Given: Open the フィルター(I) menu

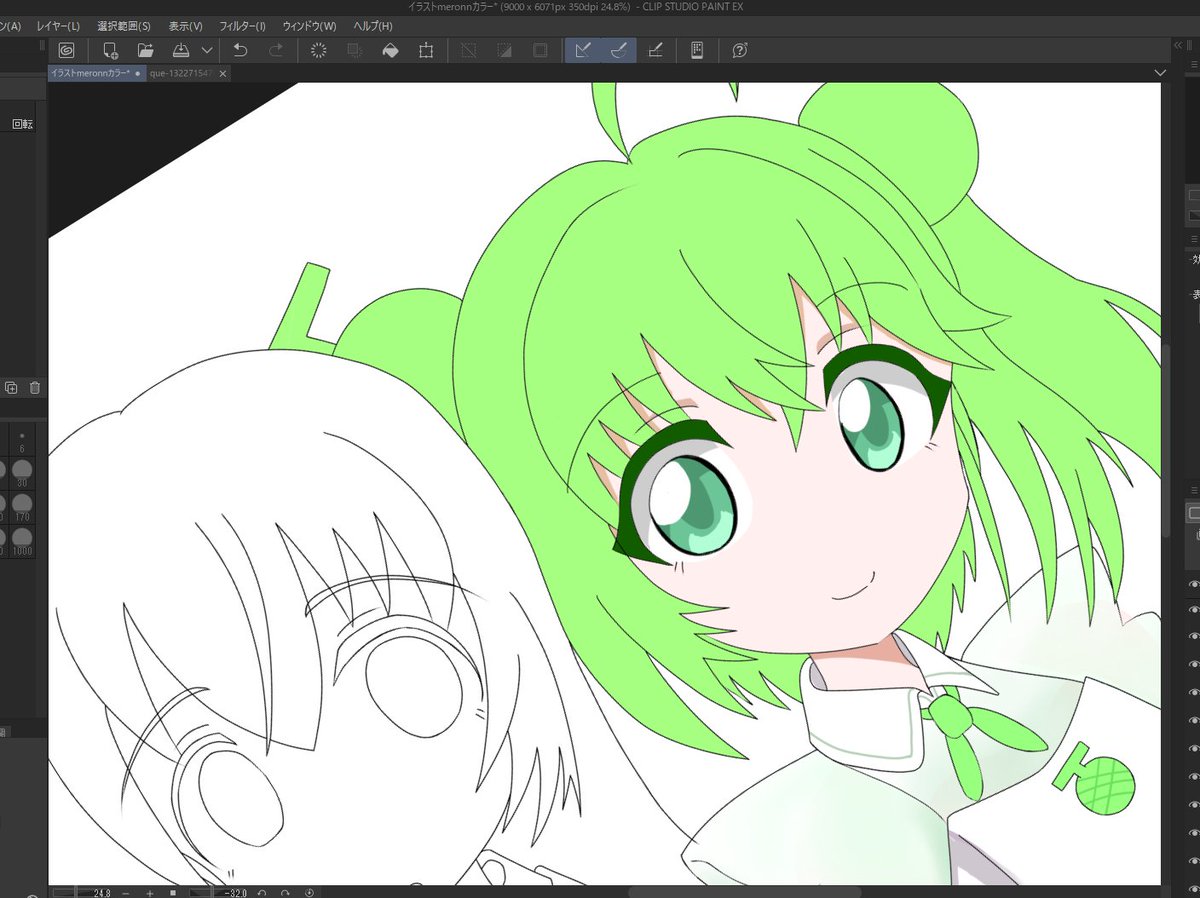Looking at the screenshot, I should tap(243, 26).
